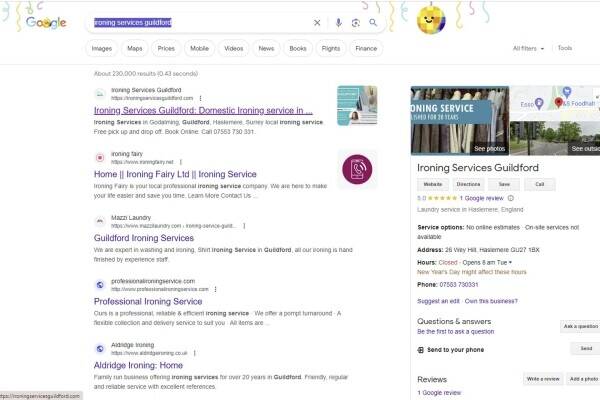Open more options for ironingfairy.net result
This screenshot has height=400, width=600.
181,162
